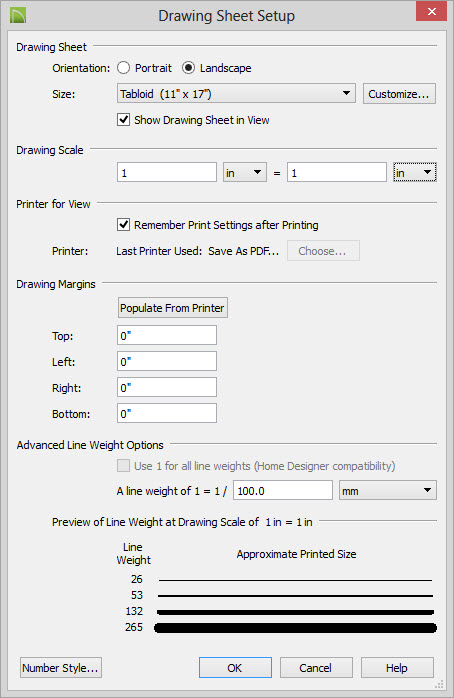454x698 pixels.
Task: Click the Customize... button
Action: pyautogui.click(x=399, y=93)
